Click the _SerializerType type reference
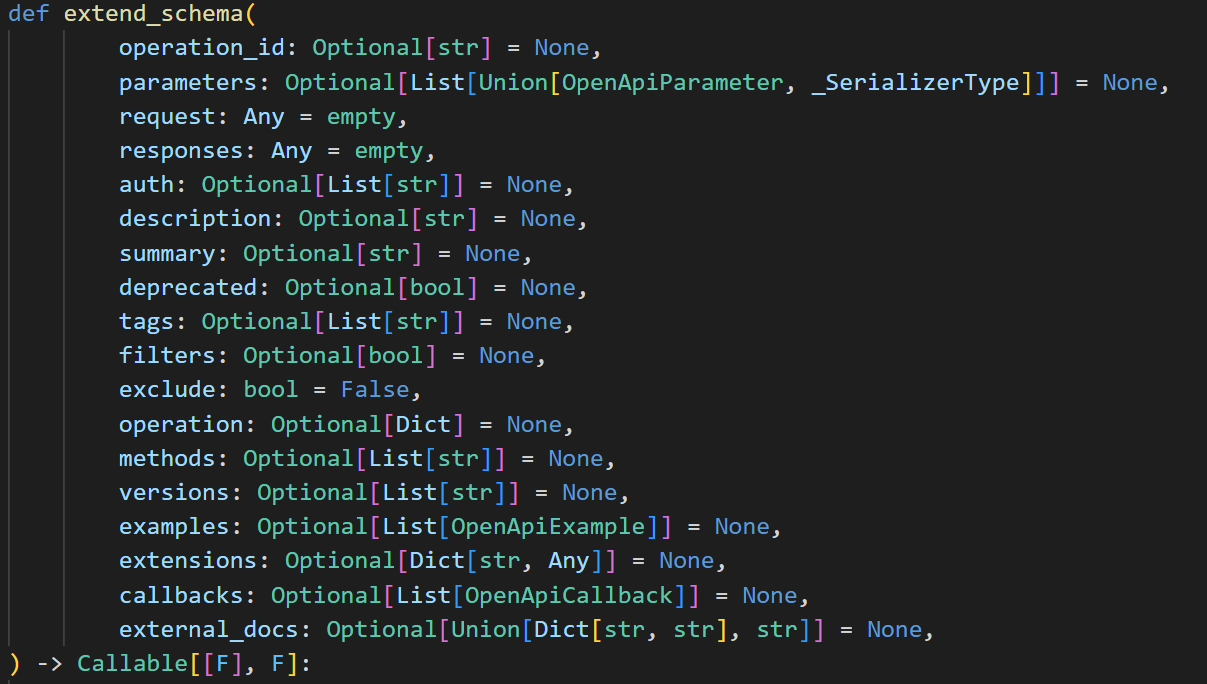 point(916,82)
